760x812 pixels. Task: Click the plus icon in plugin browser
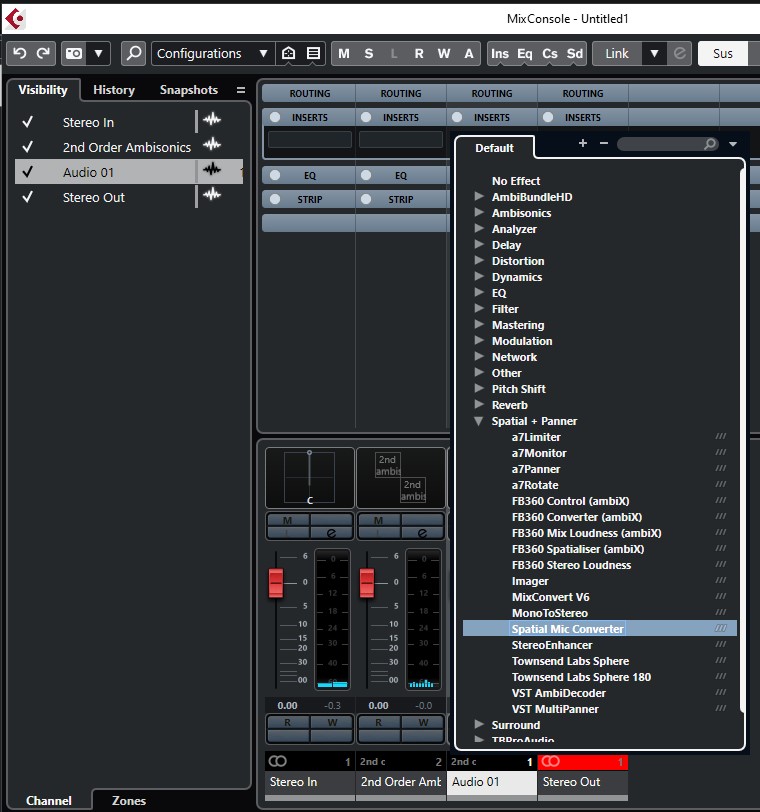coord(582,143)
